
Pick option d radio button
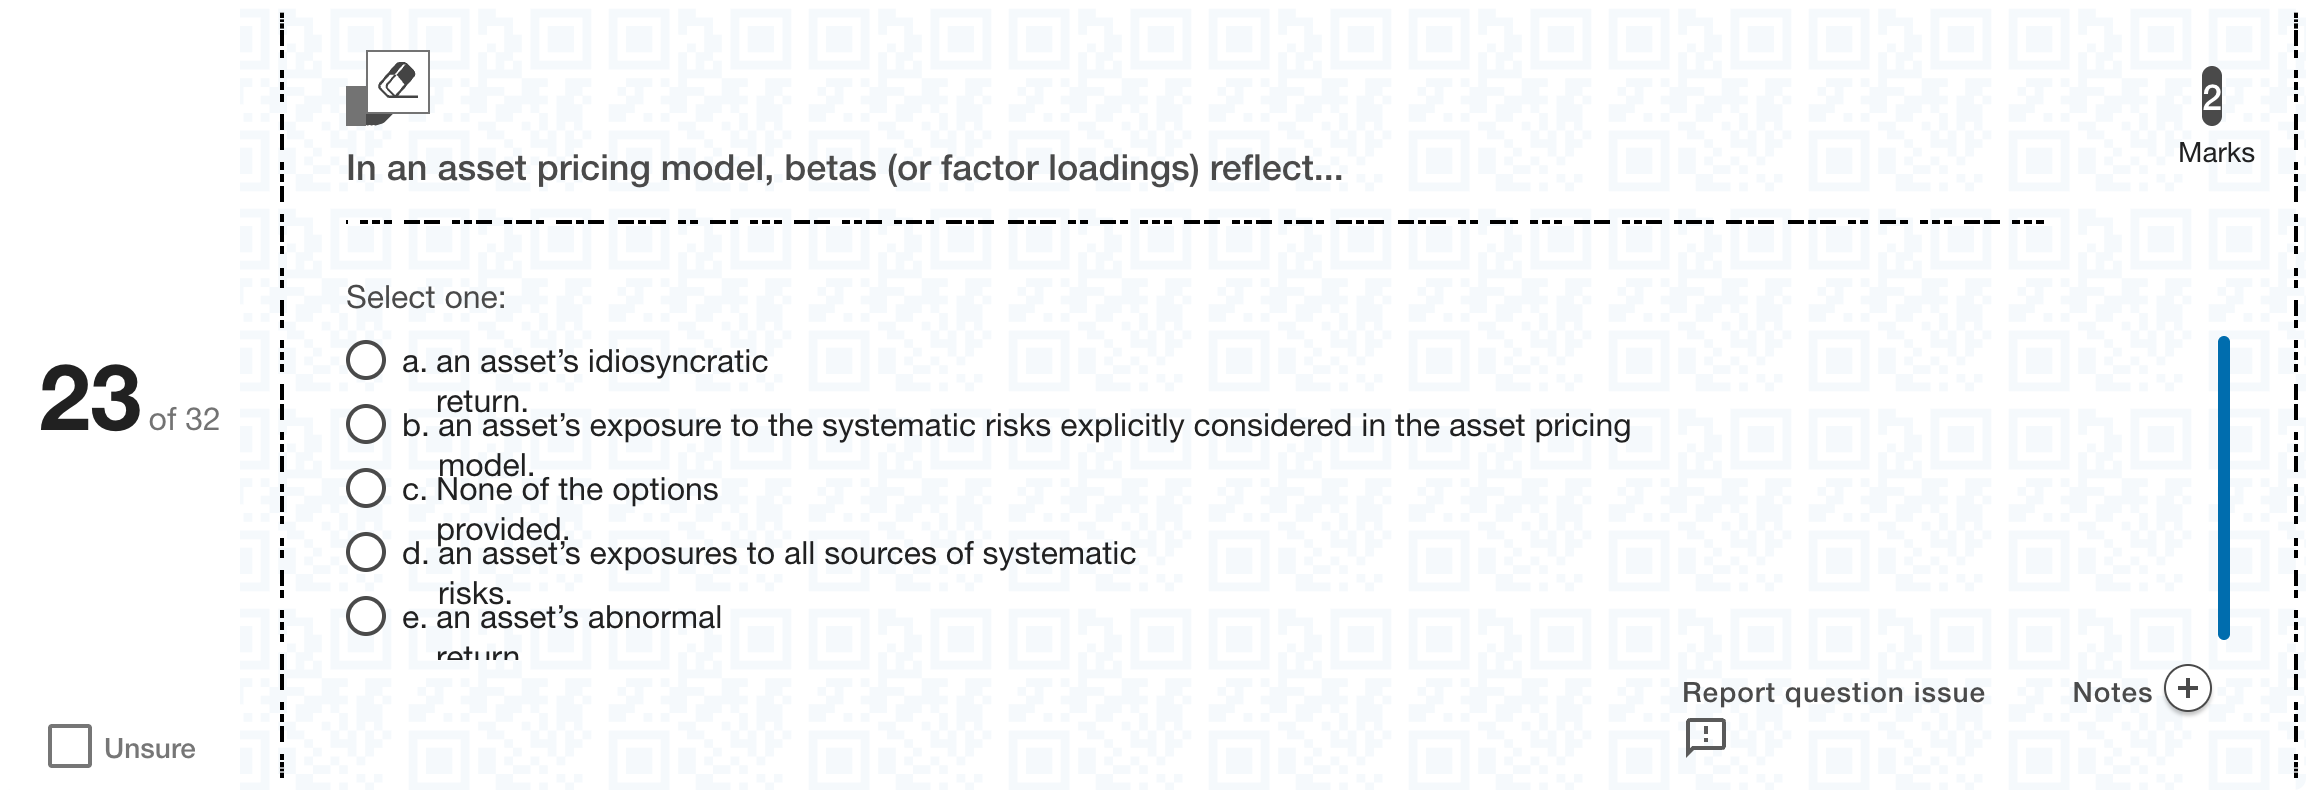[366, 552]
